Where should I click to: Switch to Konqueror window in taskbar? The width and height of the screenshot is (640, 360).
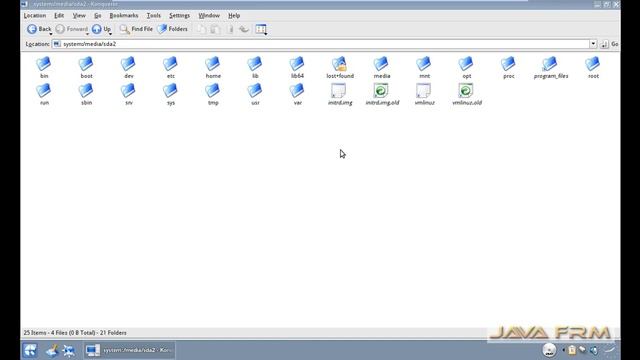130,350
